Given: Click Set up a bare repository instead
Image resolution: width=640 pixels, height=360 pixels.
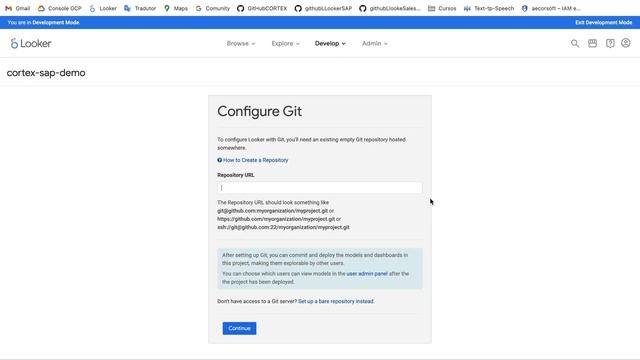Looking at the screenshot, I should [336, 301].
